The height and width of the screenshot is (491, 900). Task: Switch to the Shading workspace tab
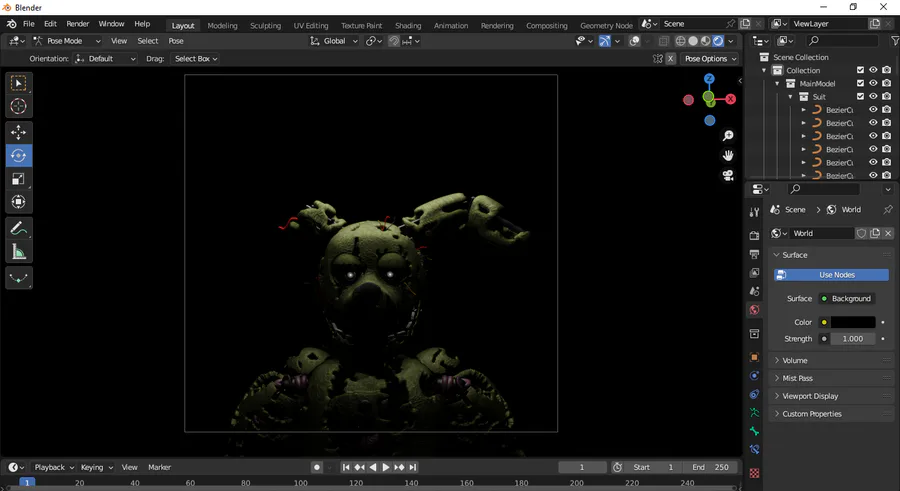[x=408, y=25]
